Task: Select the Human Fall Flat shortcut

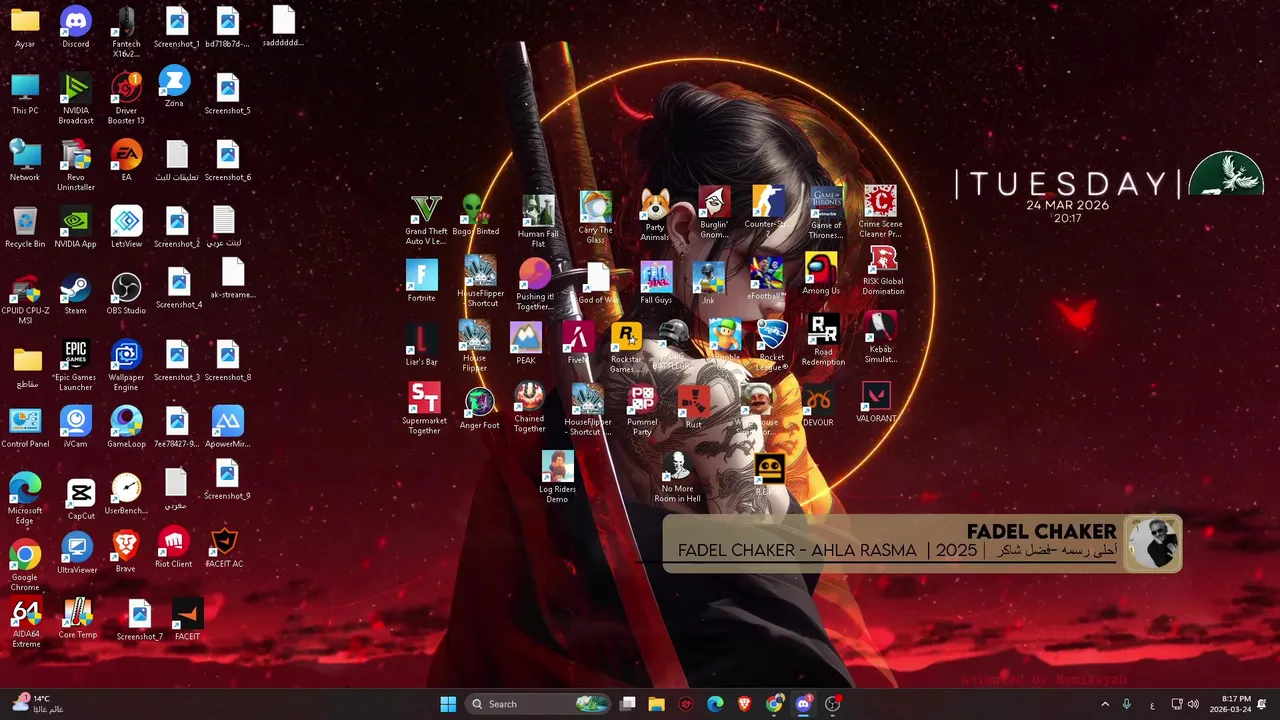Action: click(538, 222)
